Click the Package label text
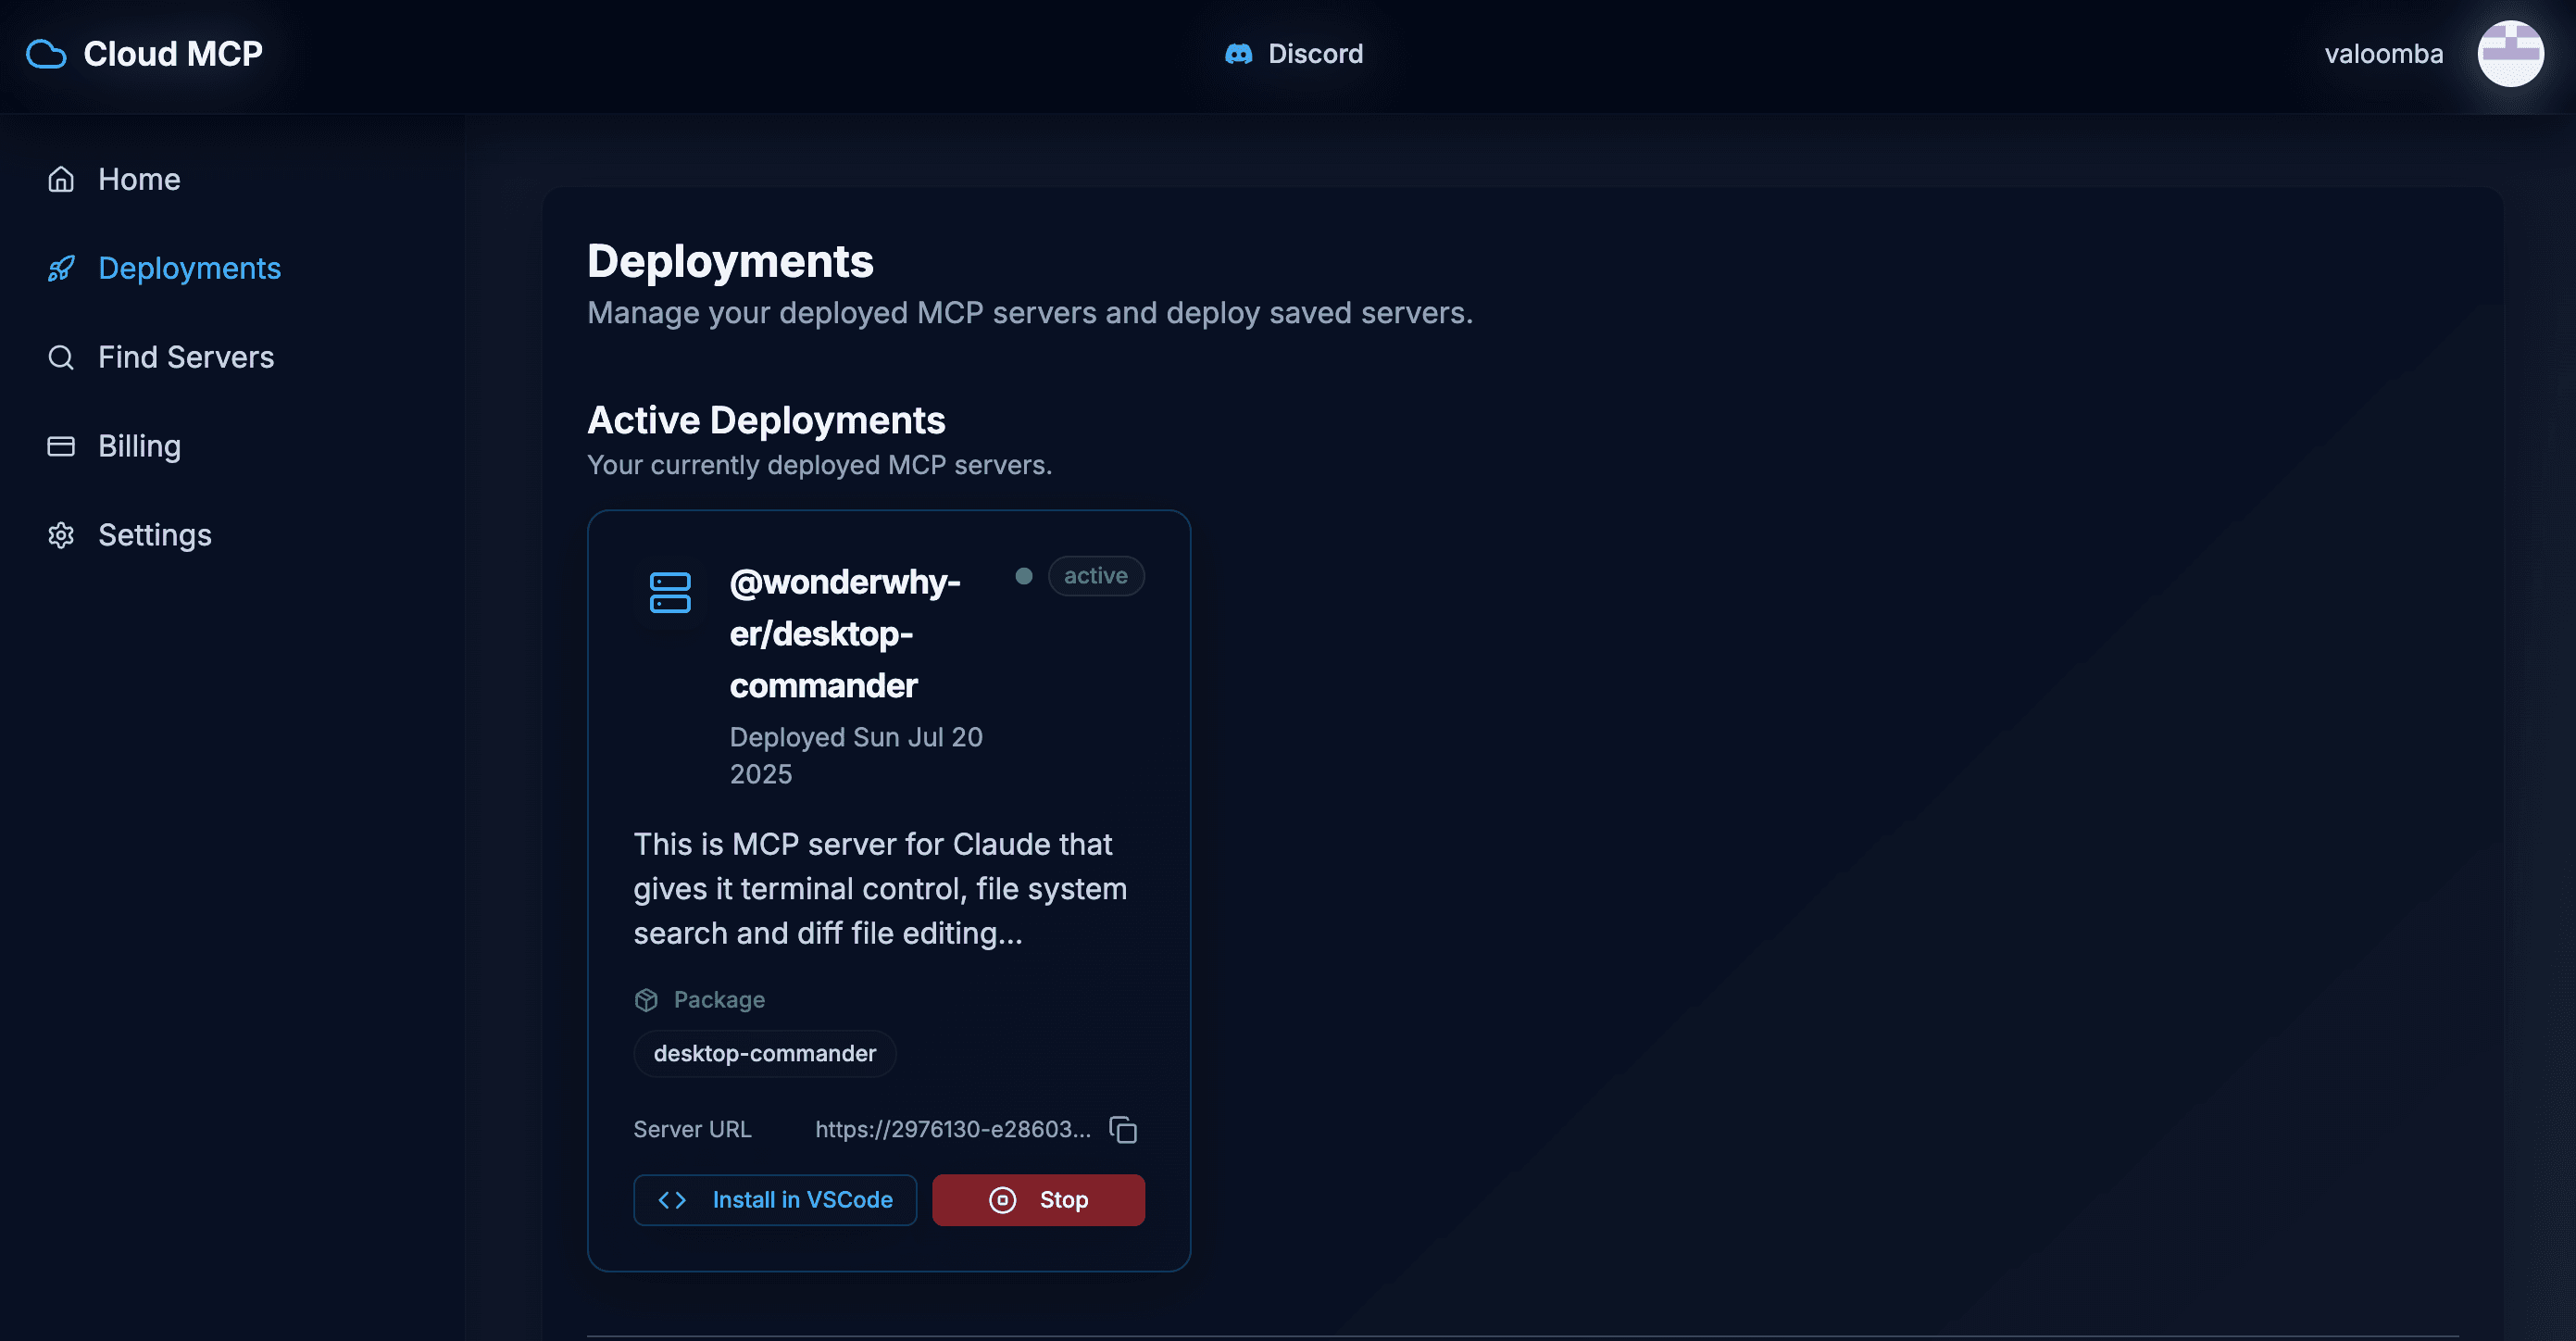 tap(719, 999)
